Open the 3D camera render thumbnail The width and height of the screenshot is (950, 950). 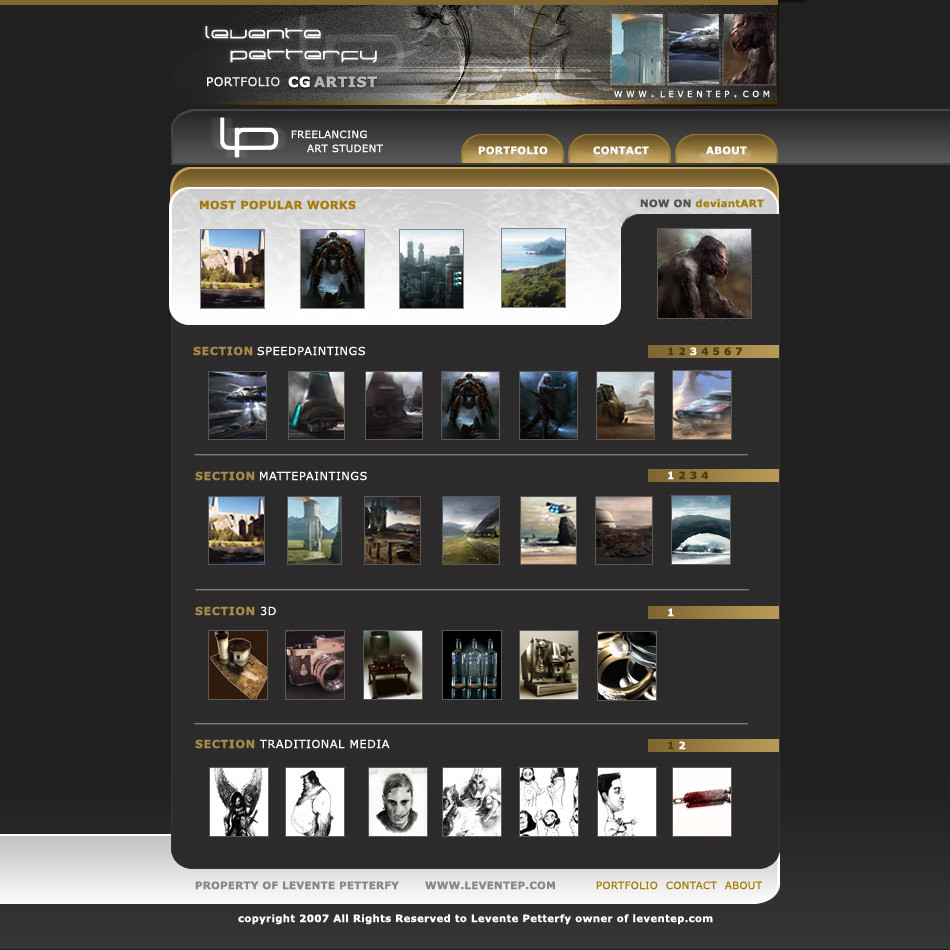315,665
